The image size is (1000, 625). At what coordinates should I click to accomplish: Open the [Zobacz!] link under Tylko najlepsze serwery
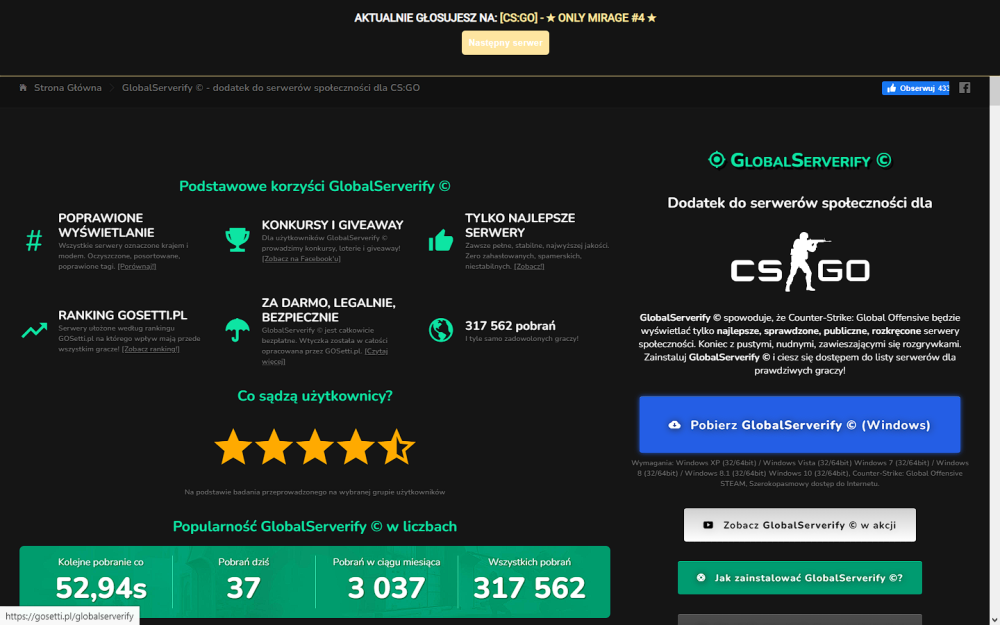click(529, 267)
